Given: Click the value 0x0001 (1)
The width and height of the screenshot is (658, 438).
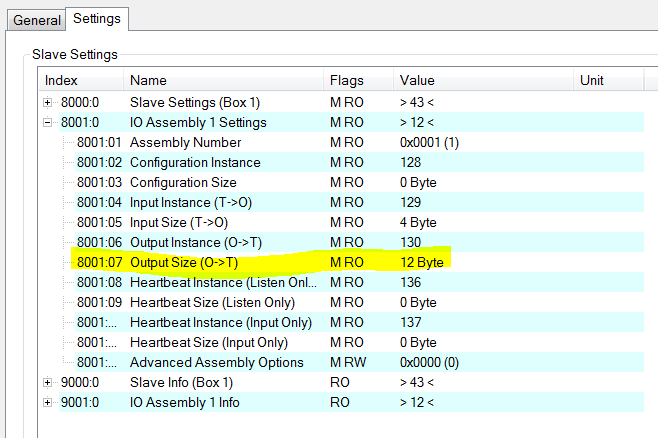Looking at the screenshot, I should point(429,143).
